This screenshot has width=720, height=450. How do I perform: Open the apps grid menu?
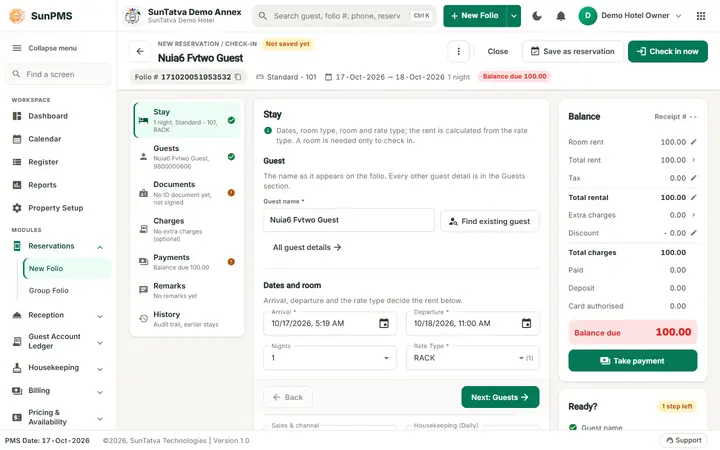click(x=701, y=16)
